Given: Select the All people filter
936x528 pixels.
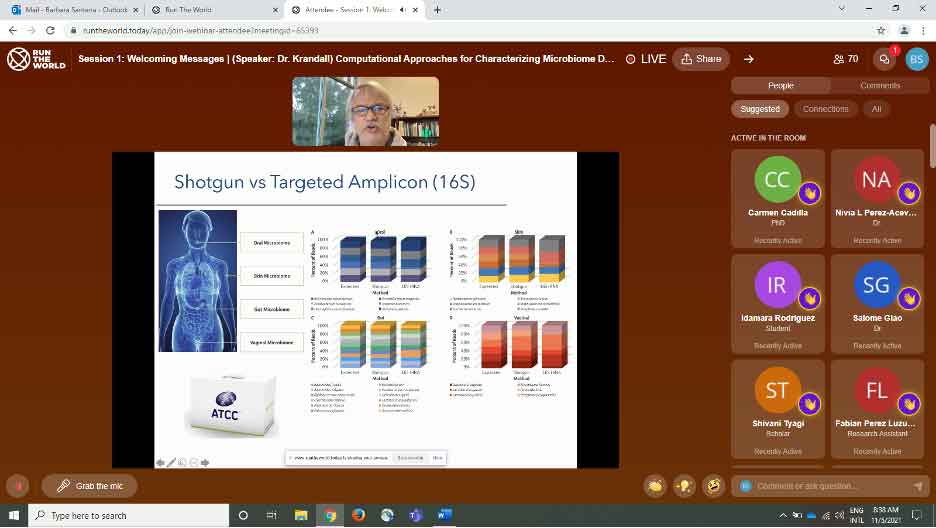Looking at the screenshot, I should point(876,109).
